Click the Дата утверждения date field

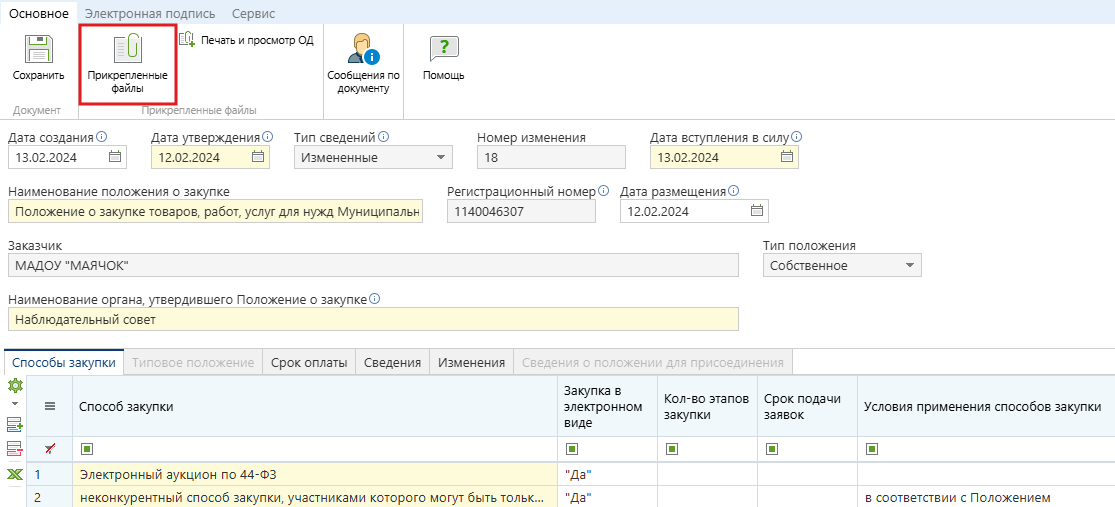(x=210, y=157)
